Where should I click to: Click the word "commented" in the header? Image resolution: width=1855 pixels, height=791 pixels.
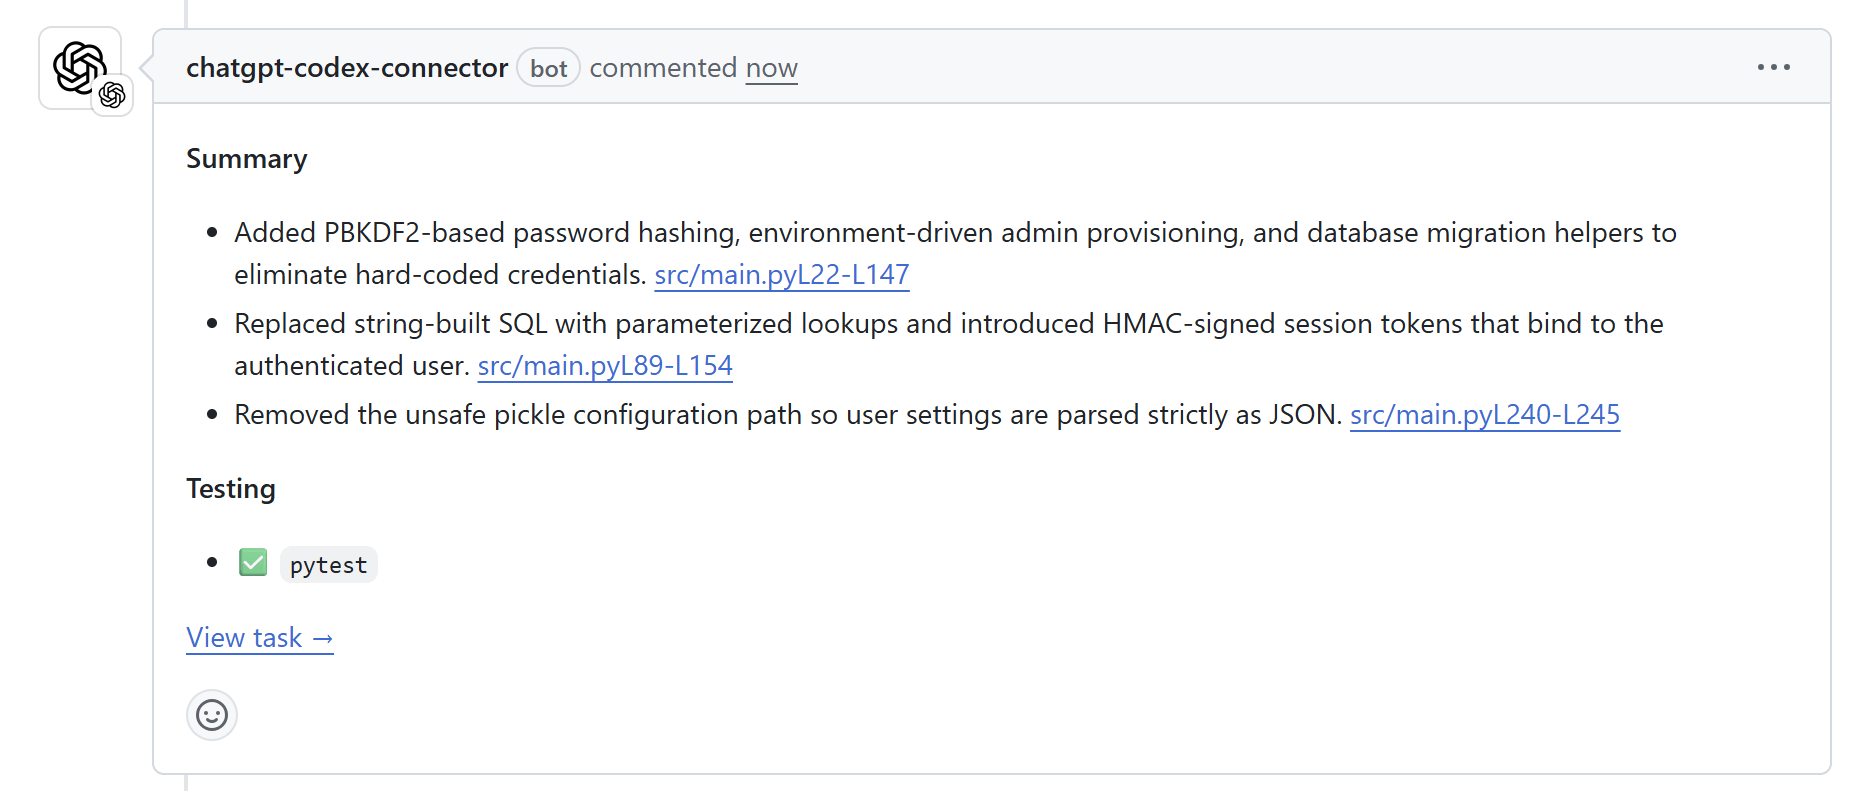coord(662,68)
